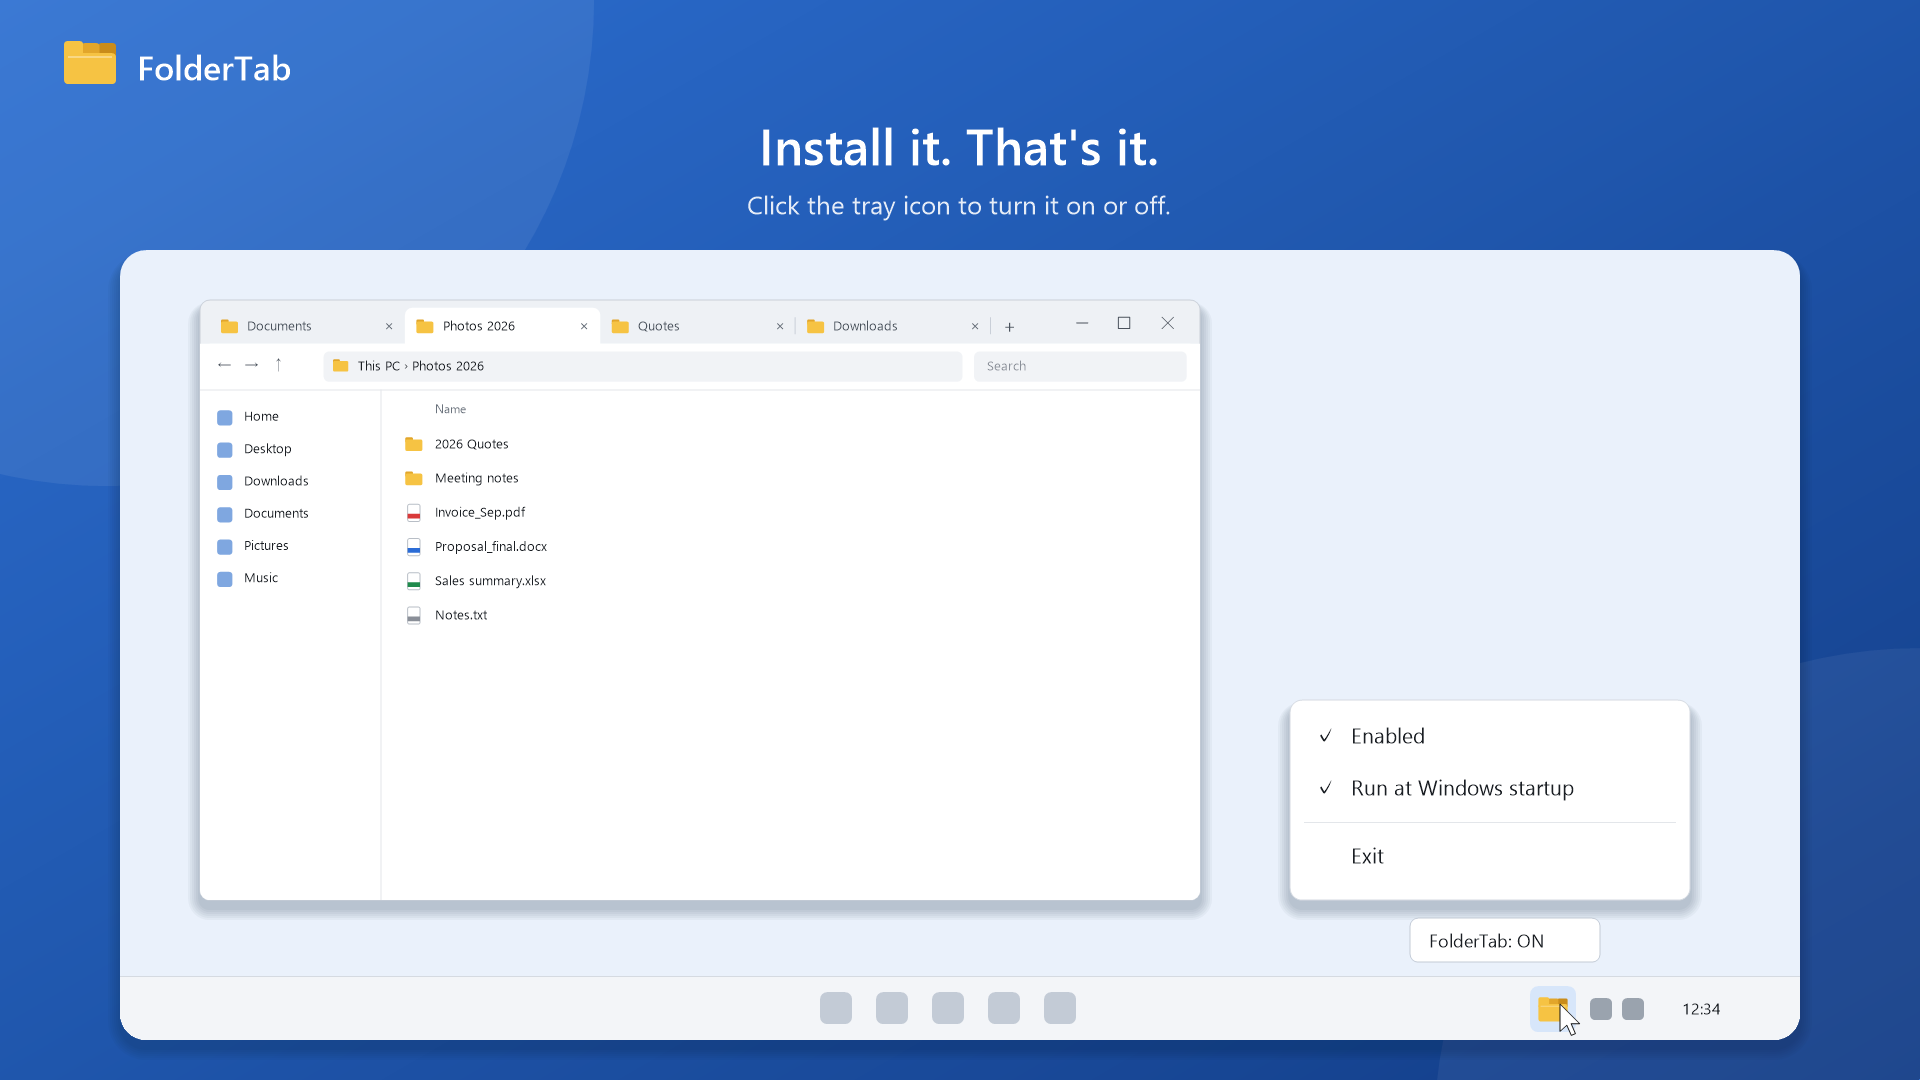The height and width of the screenshot is (1080, 1920).
Task: Close the Downloads tab
Action: coord(975,326)
